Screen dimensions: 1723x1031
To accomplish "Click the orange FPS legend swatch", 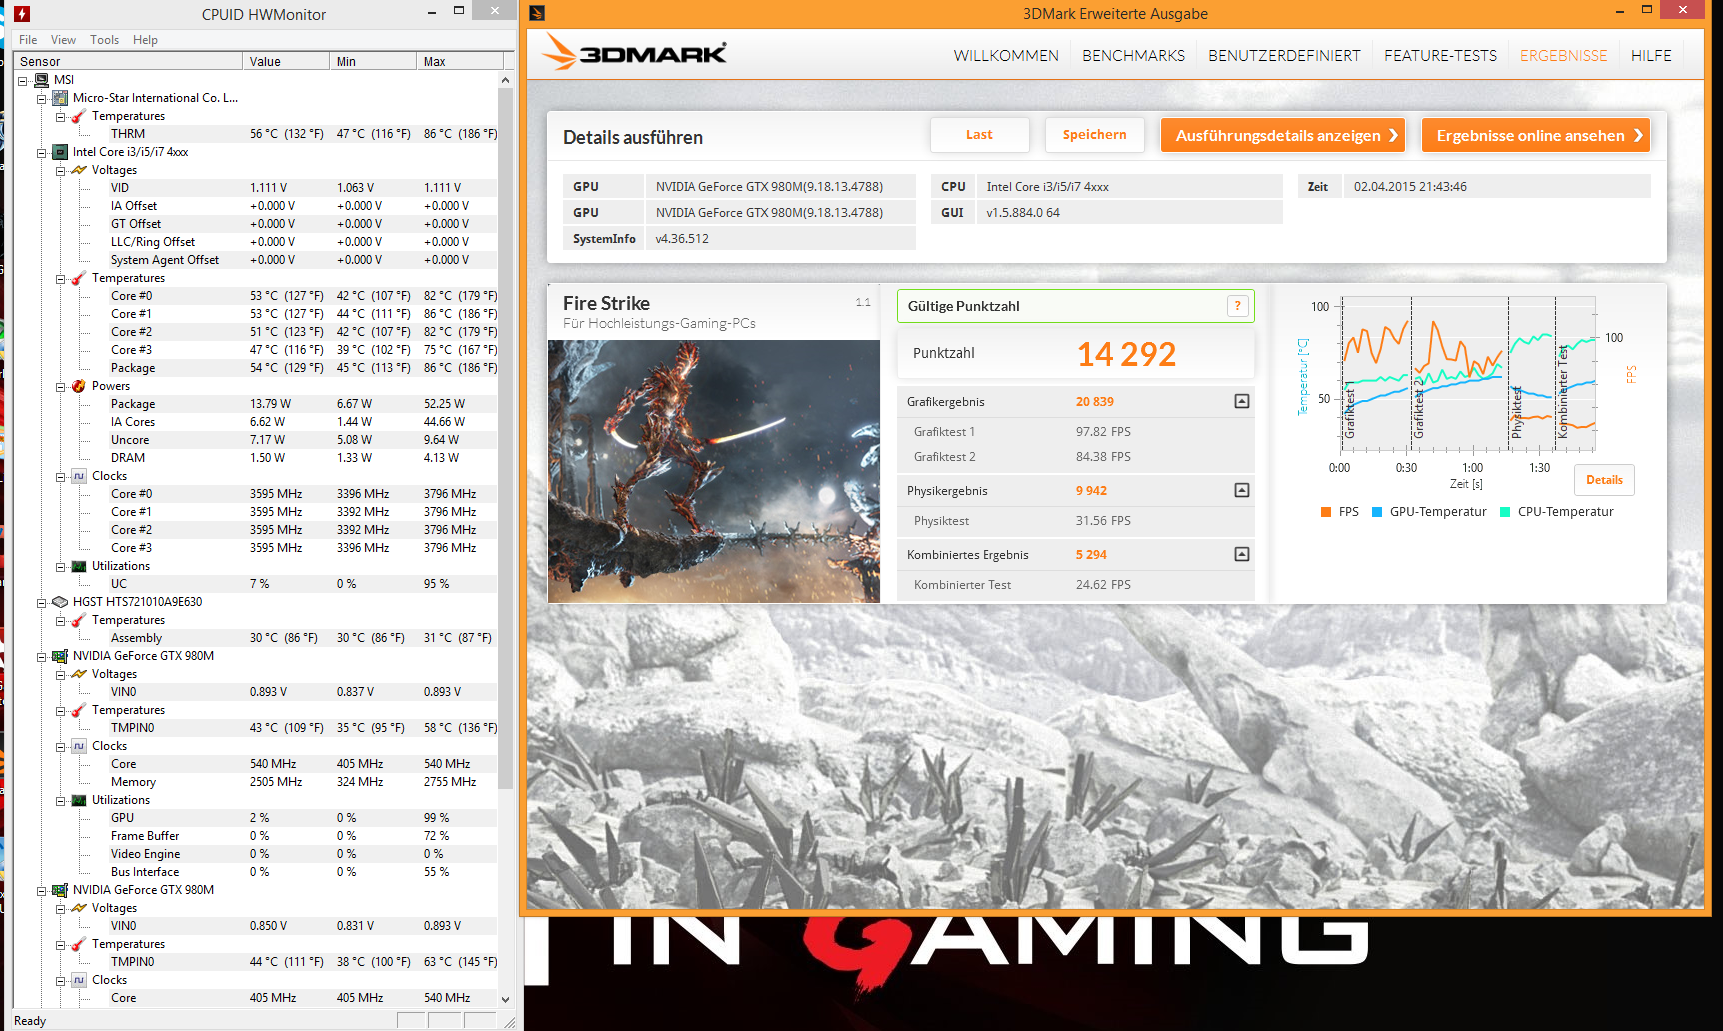I will [x=1325, y=512].
